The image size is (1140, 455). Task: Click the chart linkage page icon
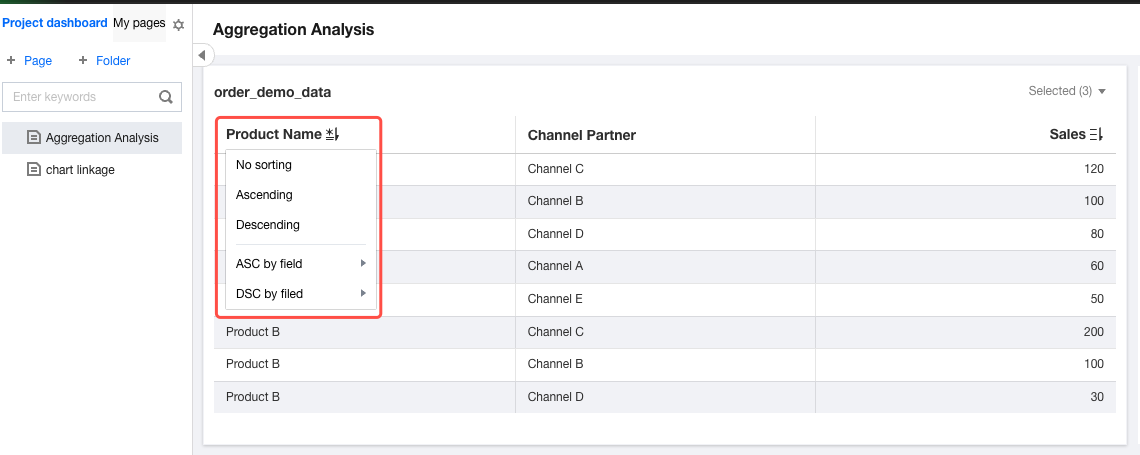coord(34,170)
